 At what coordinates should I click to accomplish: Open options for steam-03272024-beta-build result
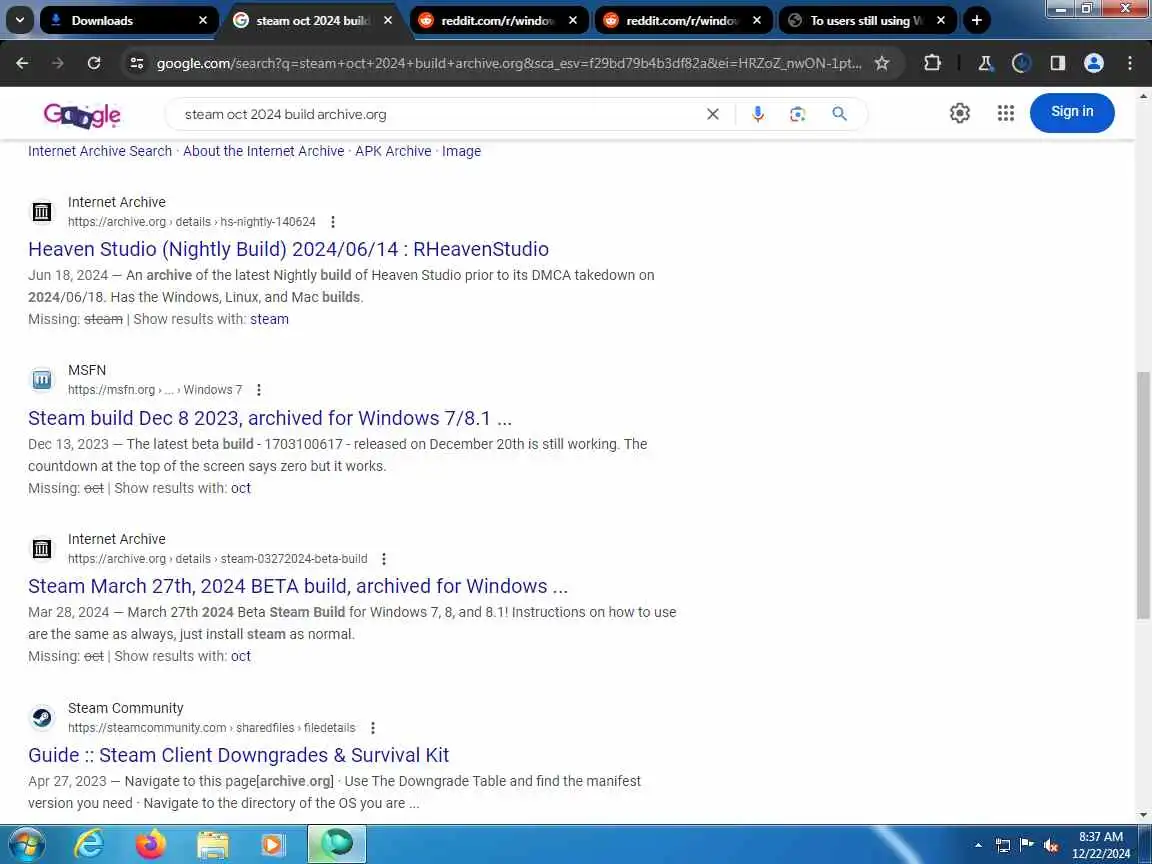(384, 559)
